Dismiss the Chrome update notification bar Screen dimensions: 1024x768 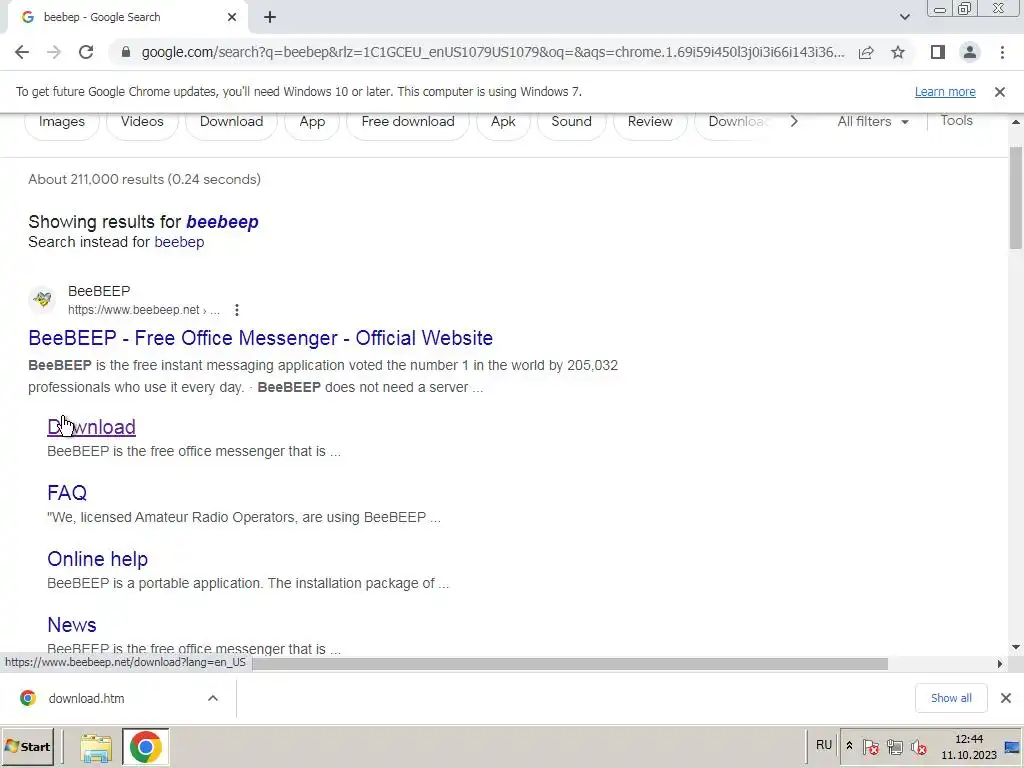pyautogui.click(x=999, y=92)
